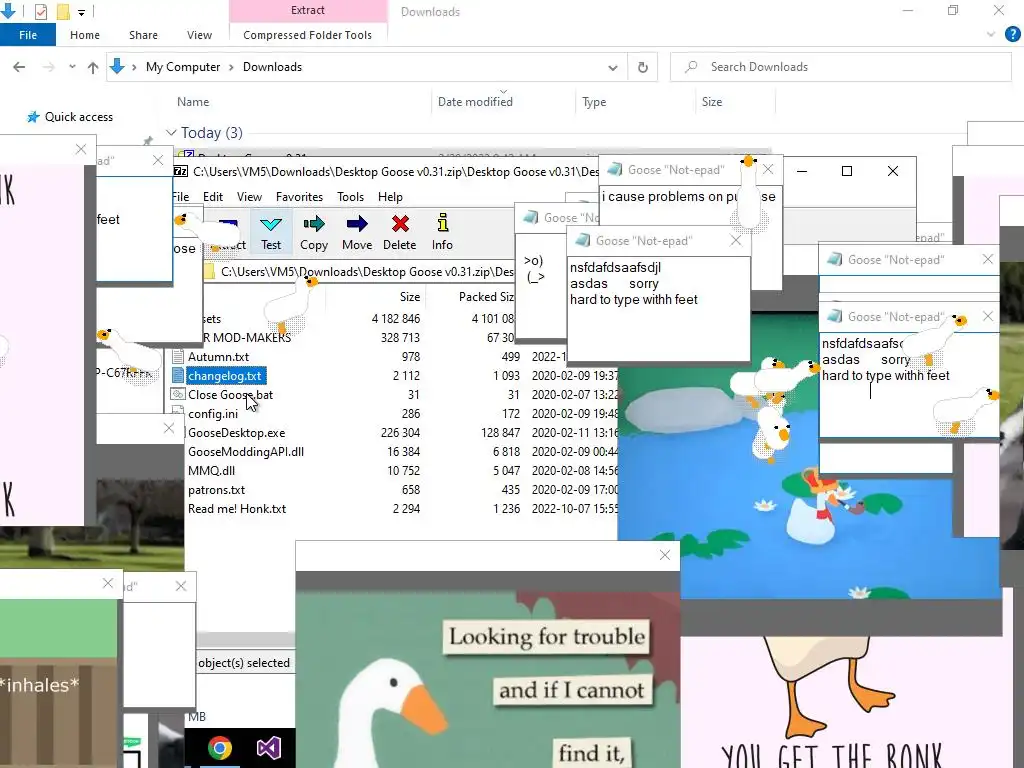Click the Explorer Back arrow

pyautogui.click(x=19, y=67)
